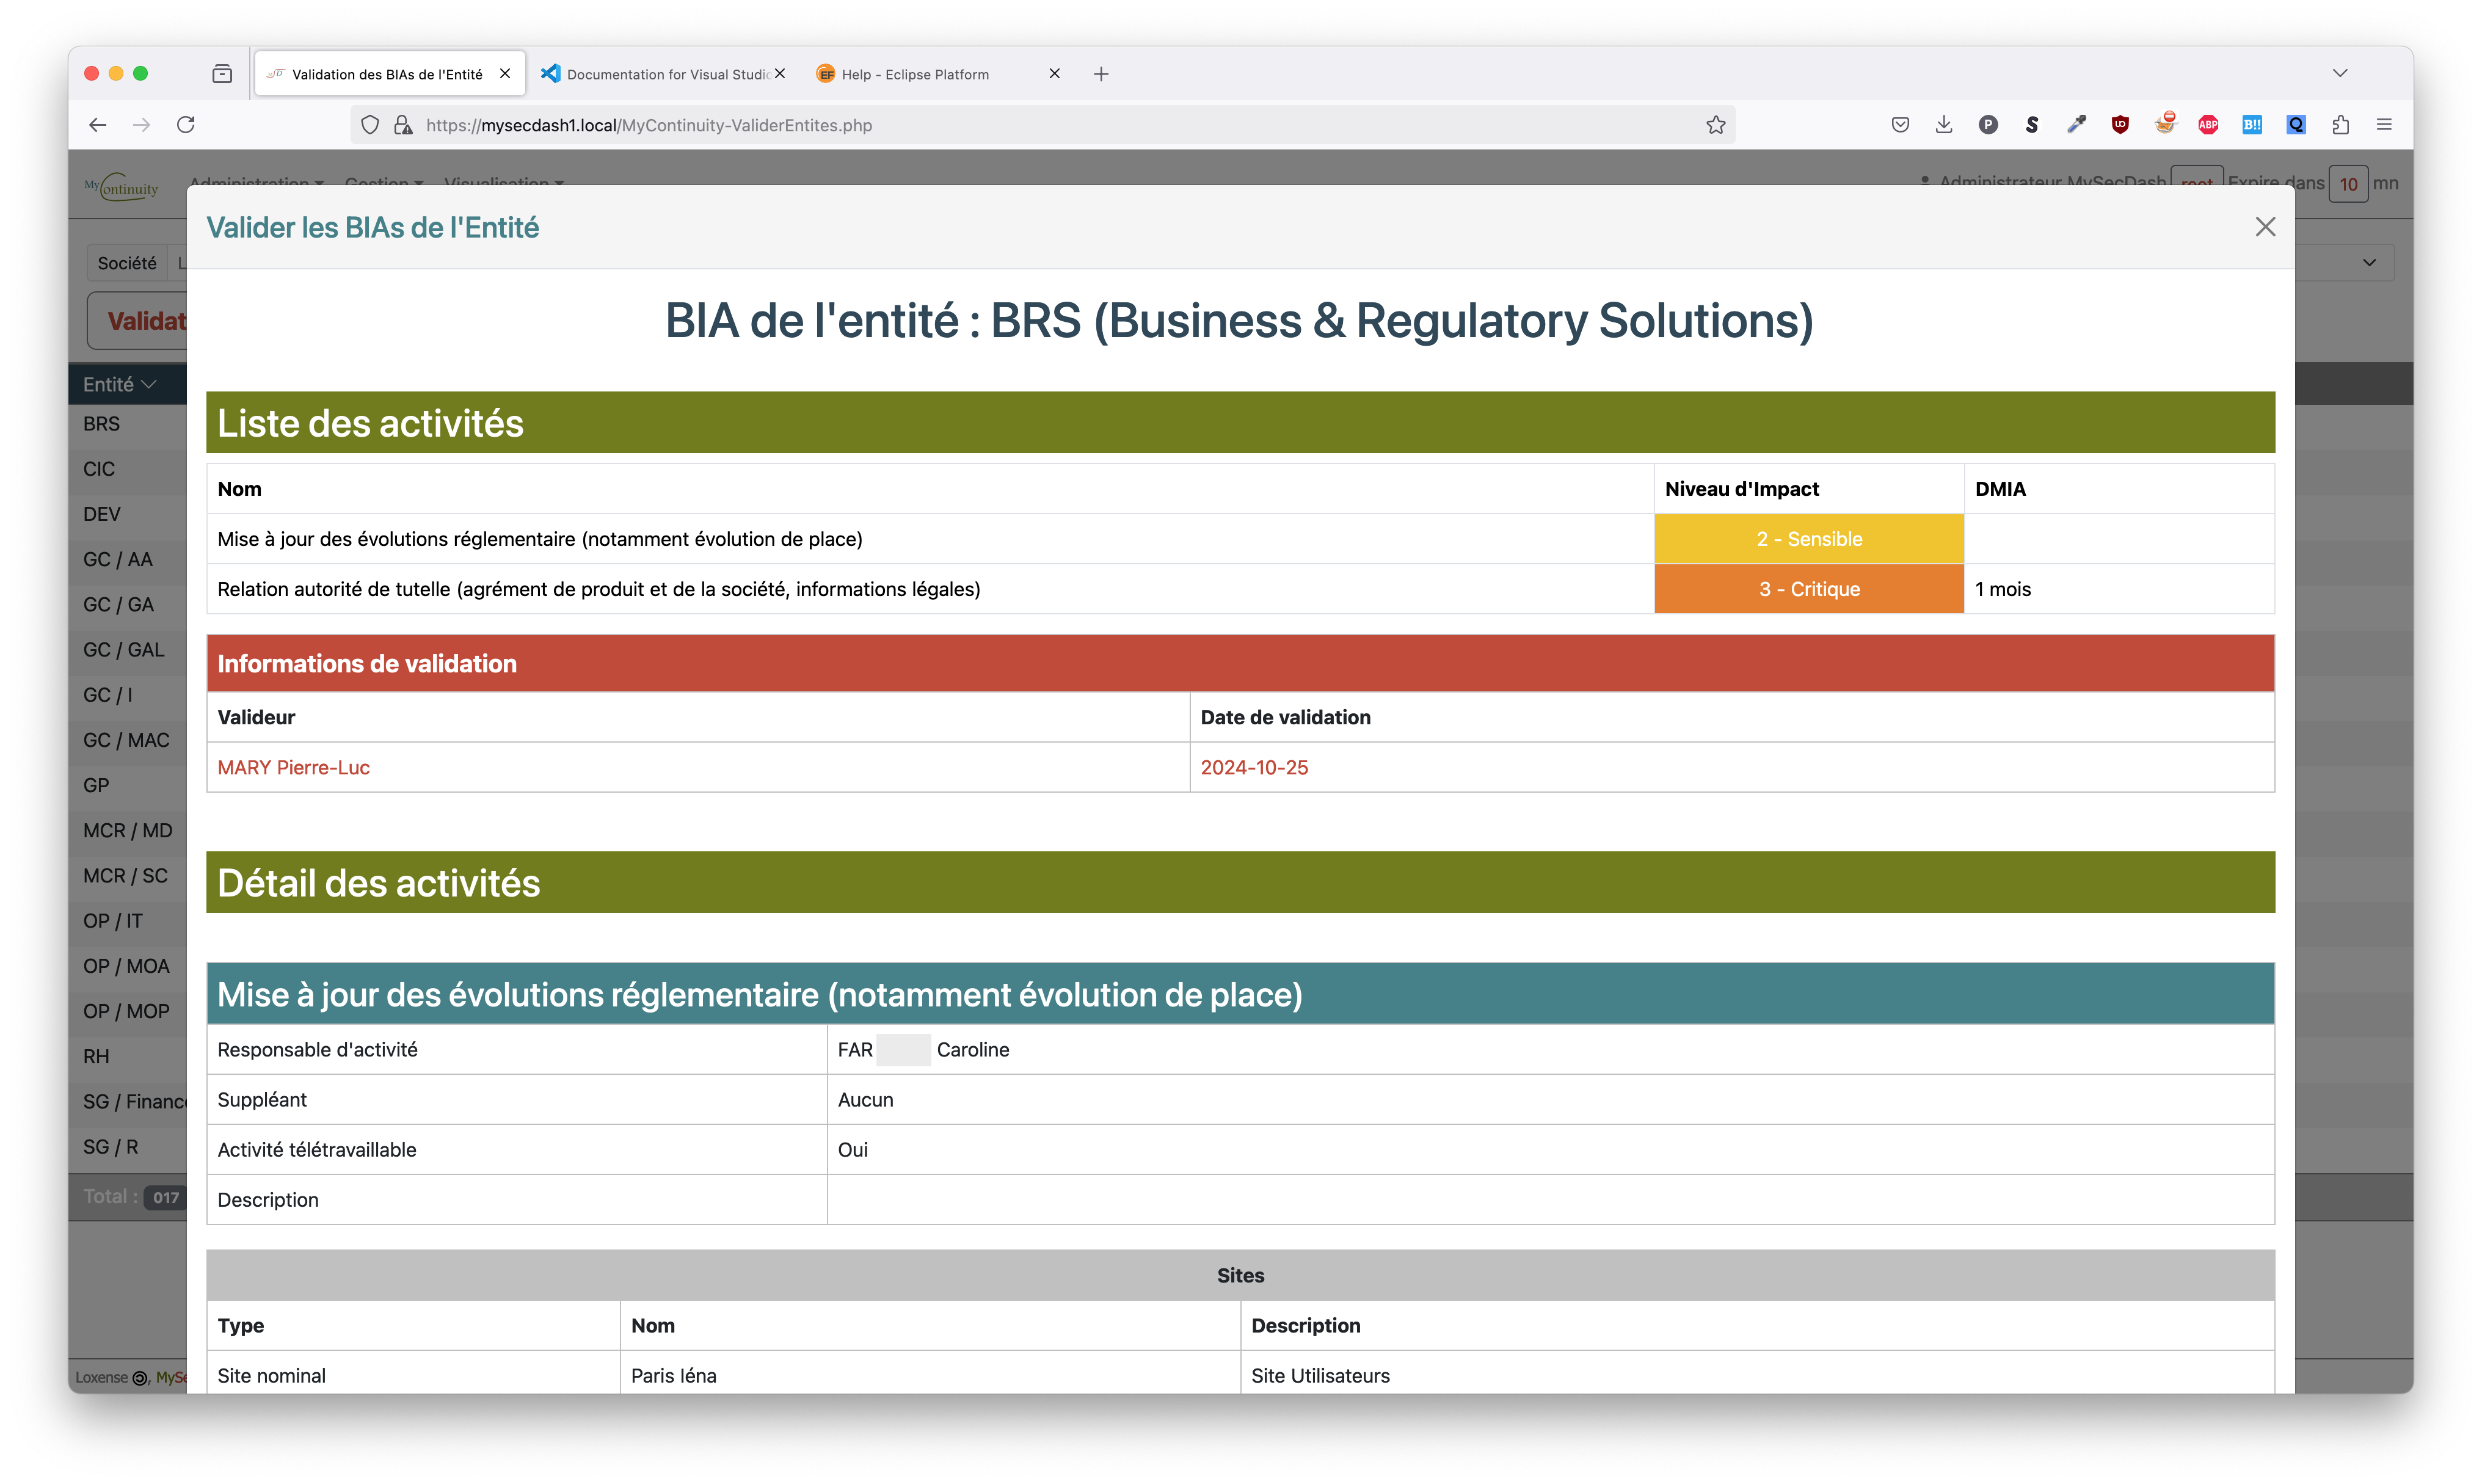The image size is (2482, 1484).
Task: Select the CIC entity row
Action: click(x=128, y=469)
